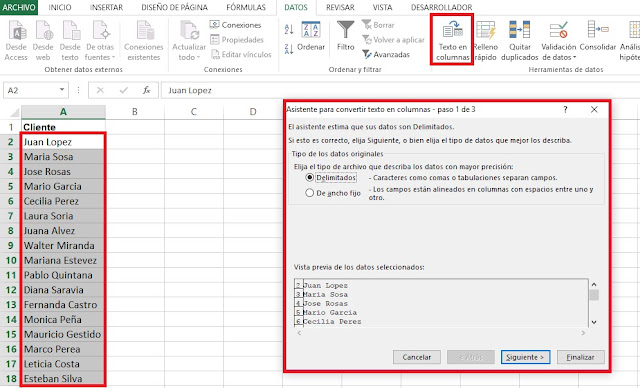Open the Consolidar tool

pyautogui.click(x=598, y=37)
